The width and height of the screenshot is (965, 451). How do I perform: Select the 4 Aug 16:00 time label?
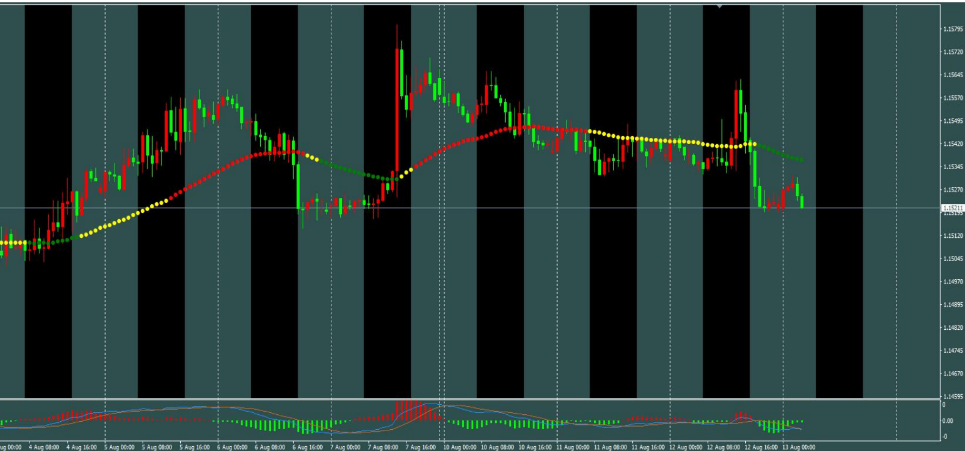(x=83, y=447)
